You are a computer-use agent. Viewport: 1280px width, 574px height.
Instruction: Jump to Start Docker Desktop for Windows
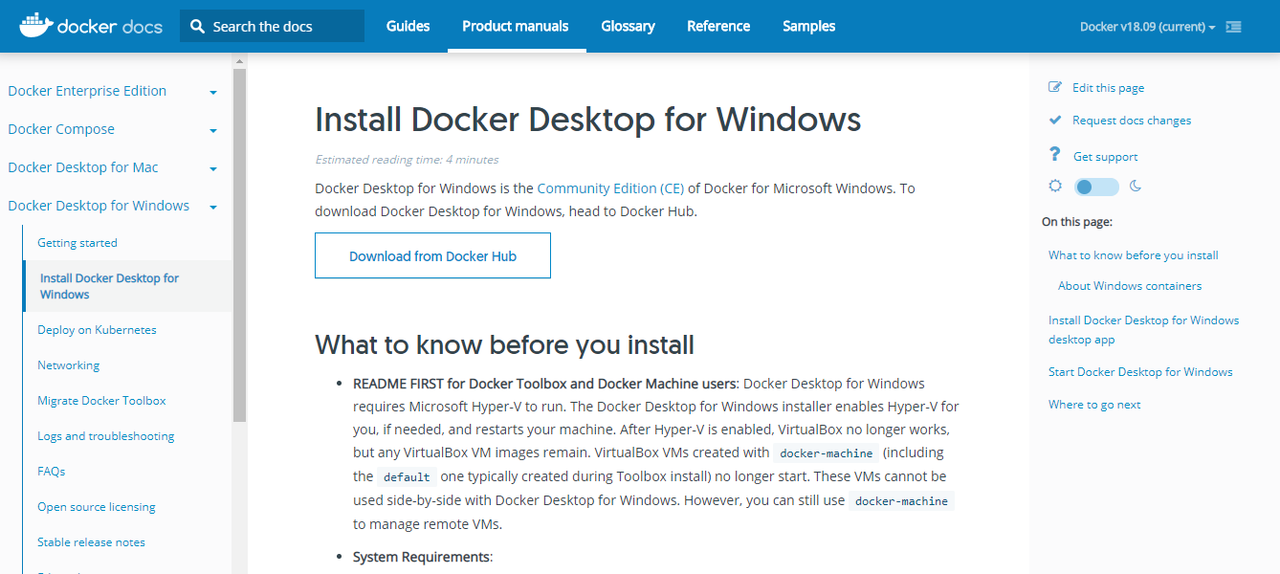1140,372
